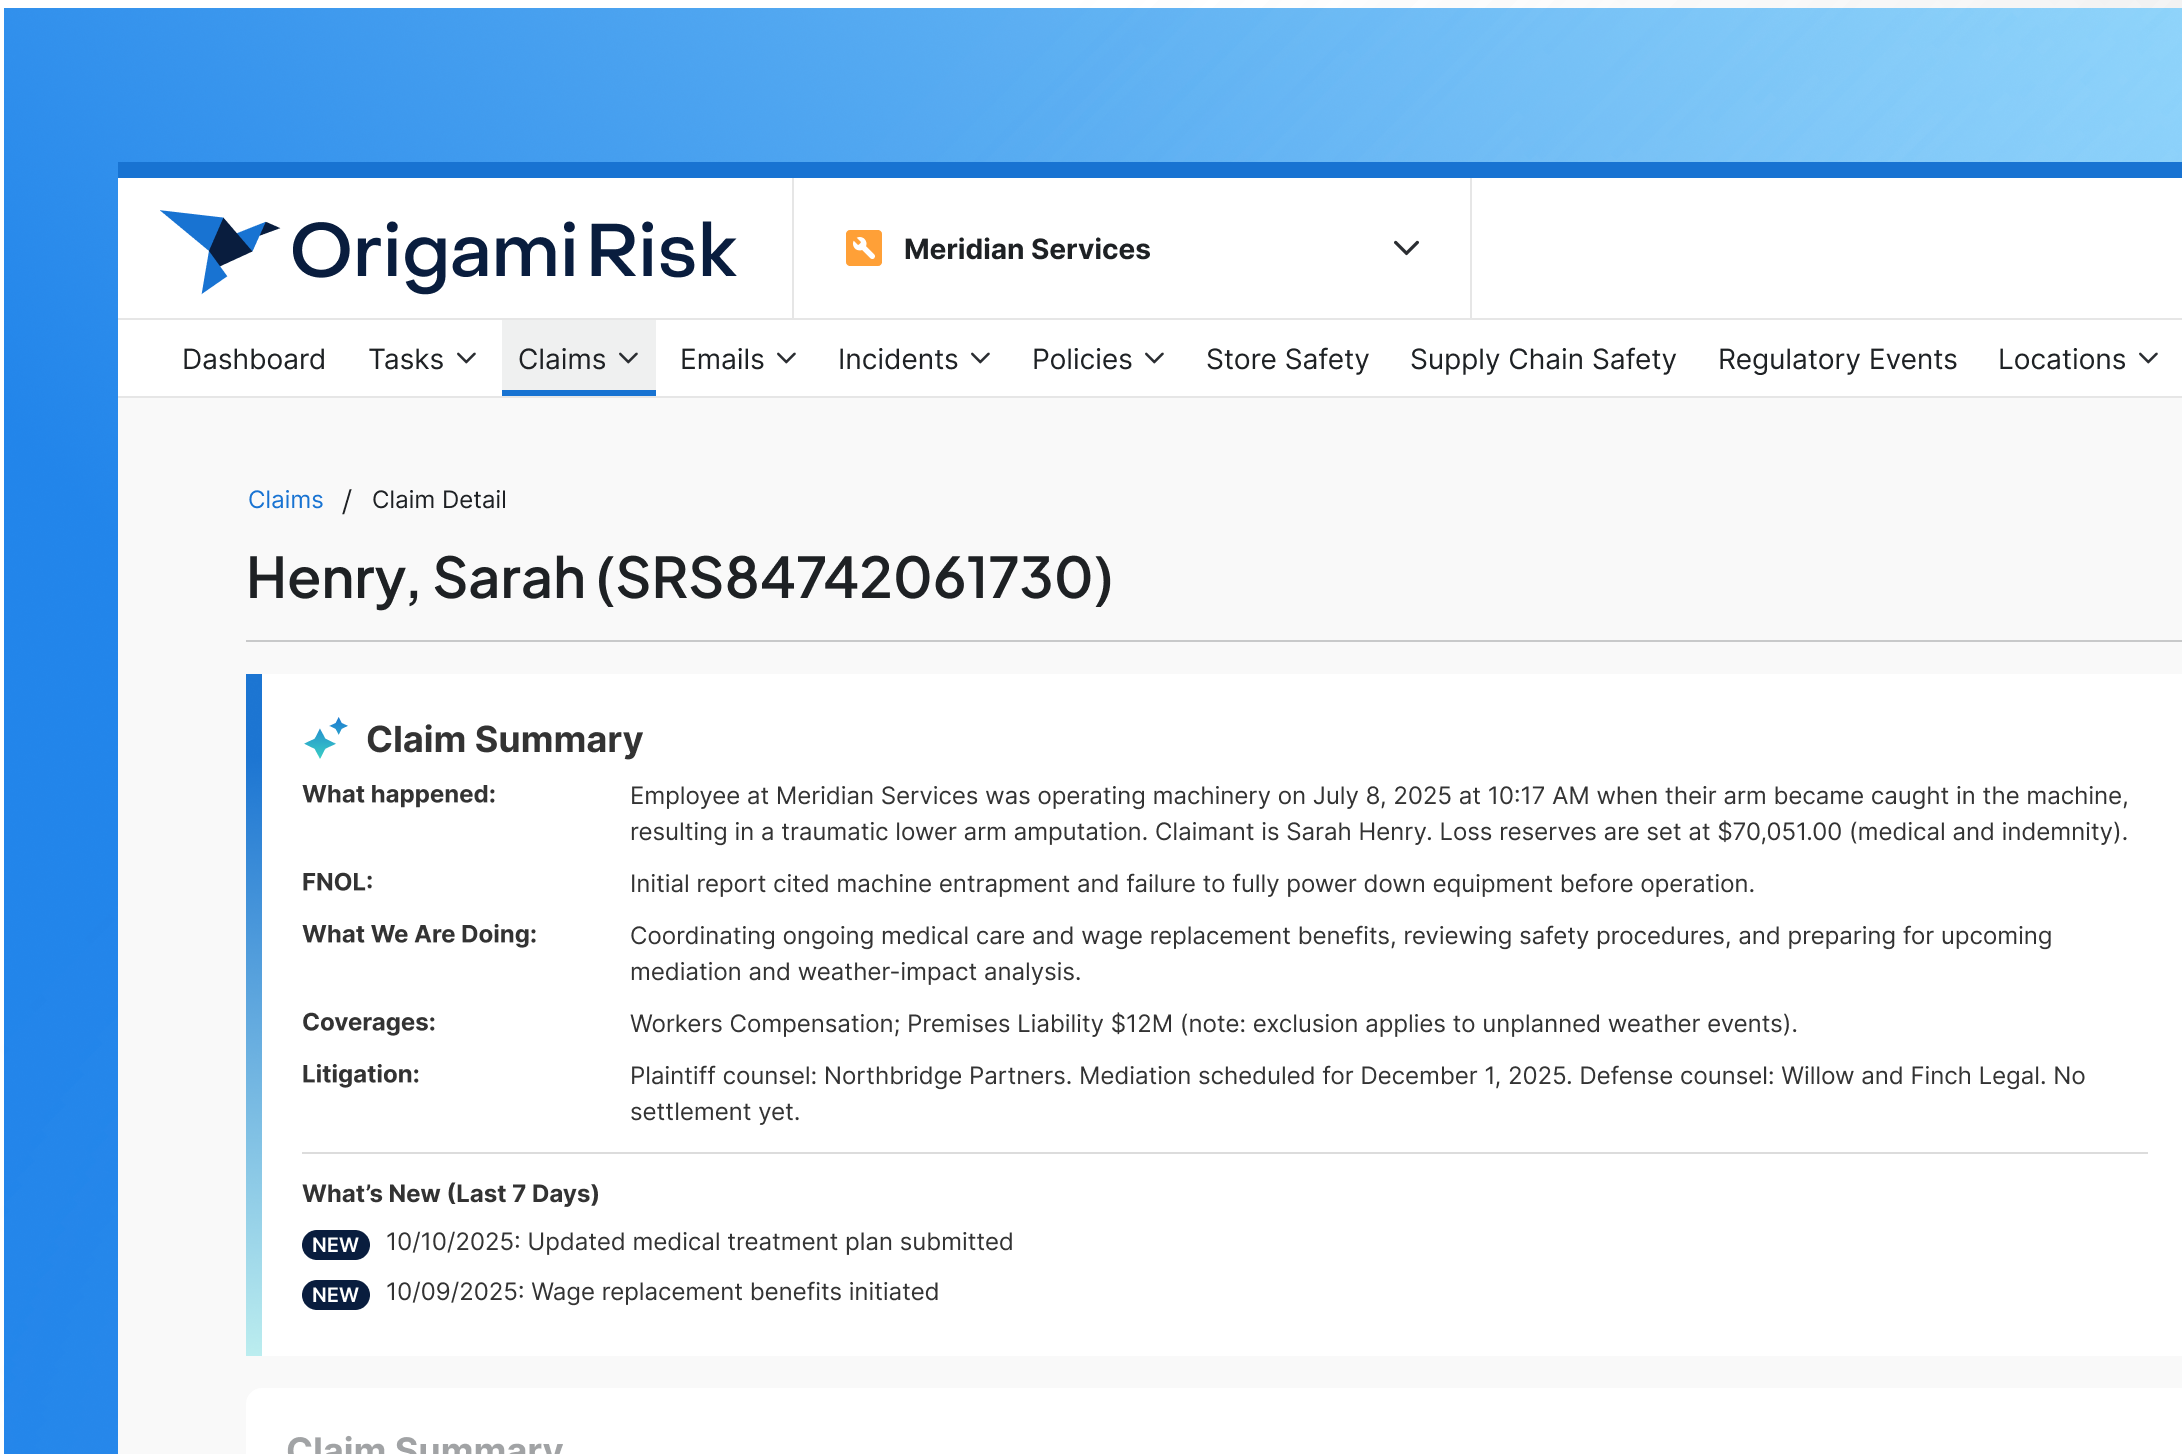2182x1454 pixels.
Task: Select the NEW badge for the medical treatment update
Action: pos(335,1244)
